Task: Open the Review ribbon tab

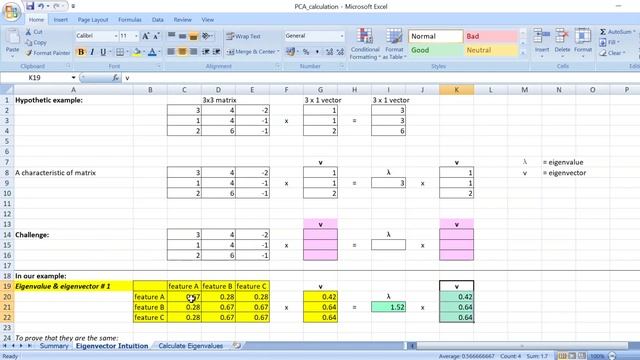Action: pos(182,20)
